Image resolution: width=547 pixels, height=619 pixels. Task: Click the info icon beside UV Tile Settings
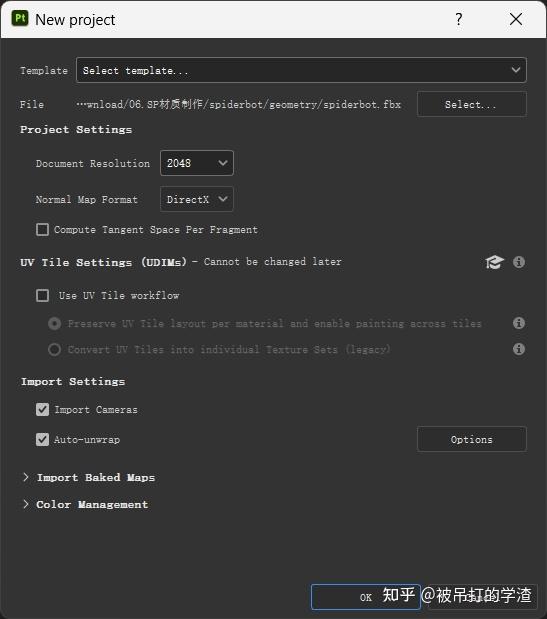click(x=519, y=262)
